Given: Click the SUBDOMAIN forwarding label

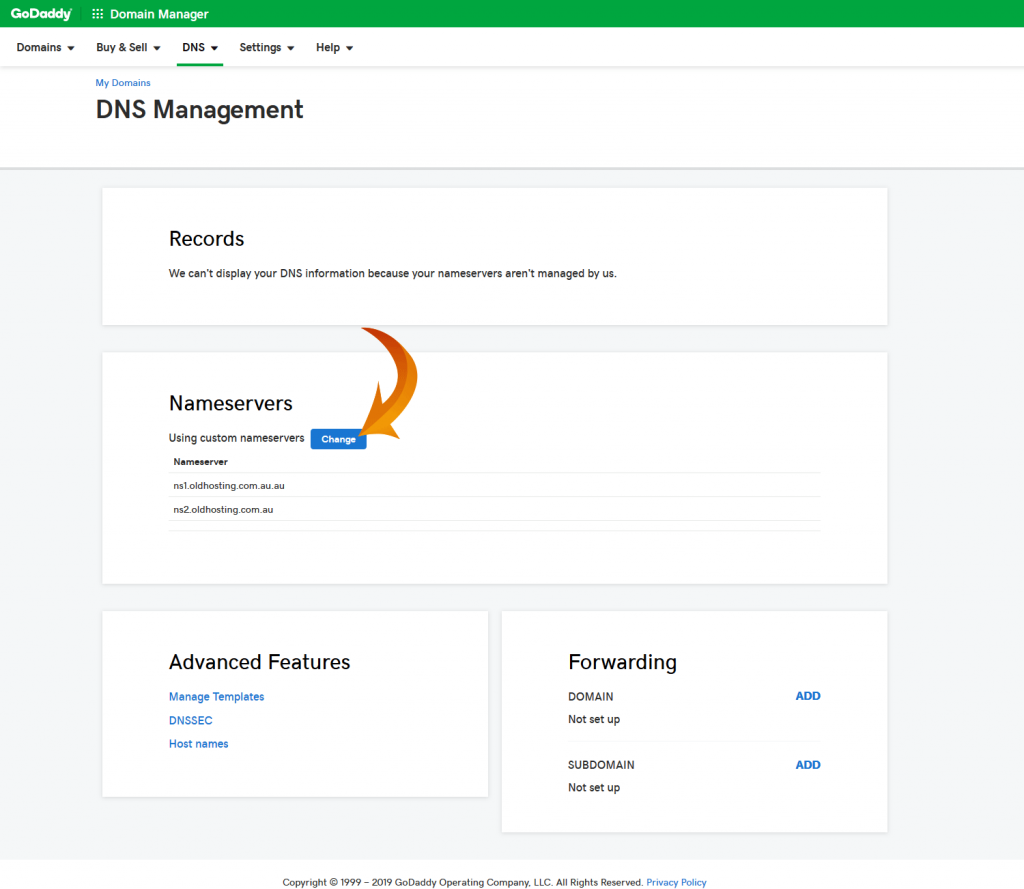Looking at the screenshot, I should pyautogui.click(x=601, y=765).
